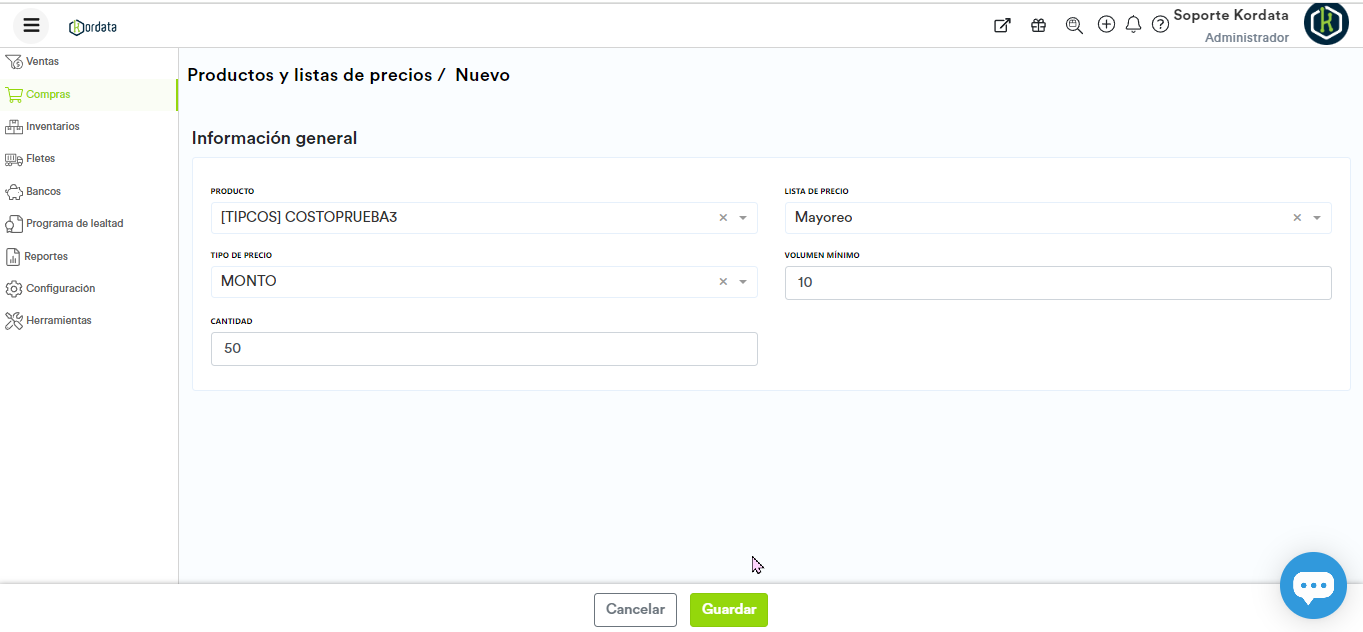Click the Cantidad input field
The width and height of the screenshot is (1363, 632).
(484, 349)
